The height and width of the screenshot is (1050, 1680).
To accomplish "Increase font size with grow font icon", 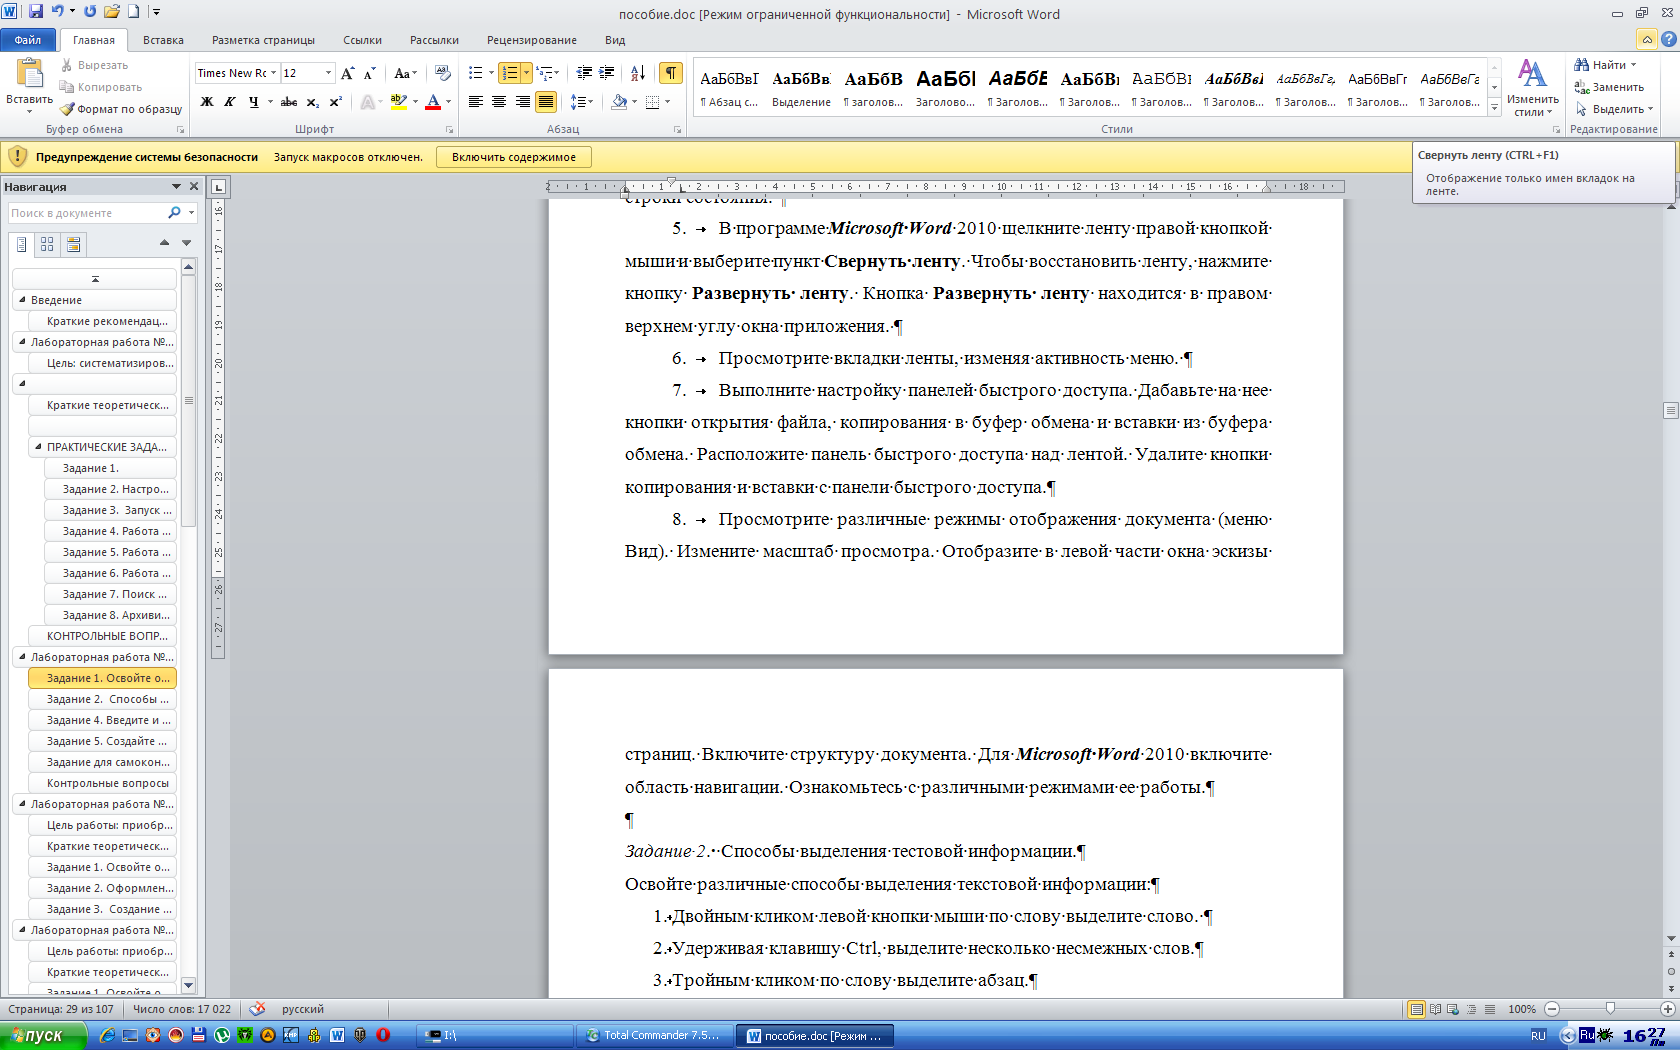I will (x=347, y=73).
